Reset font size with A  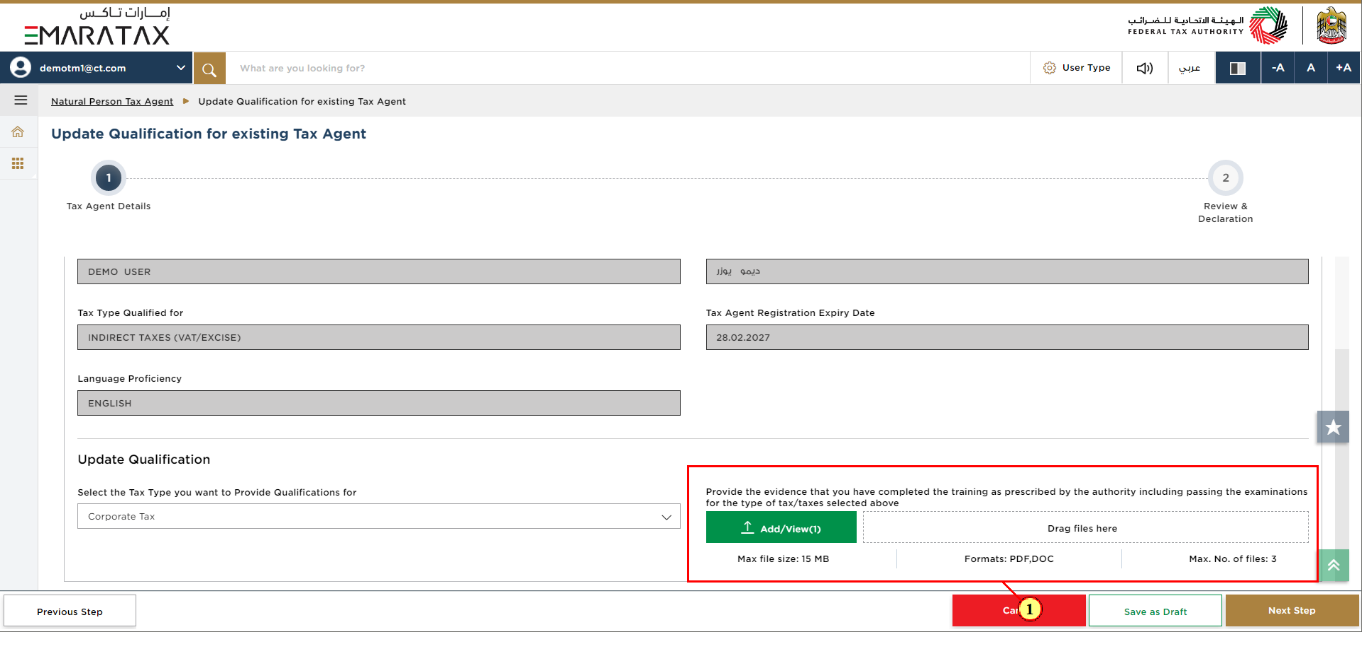pyautogui.click(x=1310, y=68)
